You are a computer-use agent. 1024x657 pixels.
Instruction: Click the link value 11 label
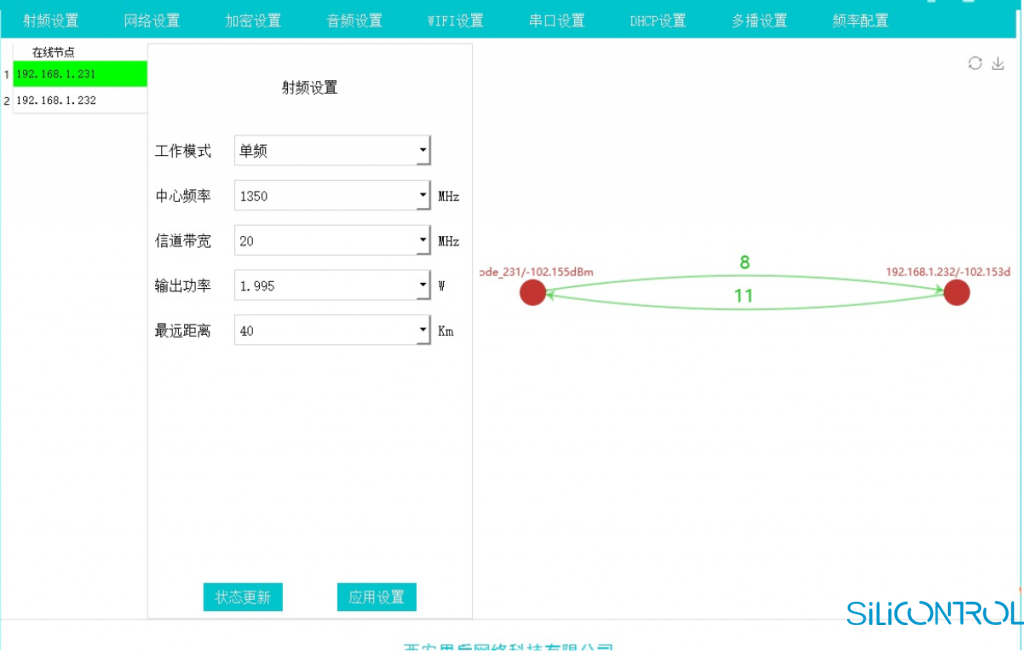tap(744, 296)
